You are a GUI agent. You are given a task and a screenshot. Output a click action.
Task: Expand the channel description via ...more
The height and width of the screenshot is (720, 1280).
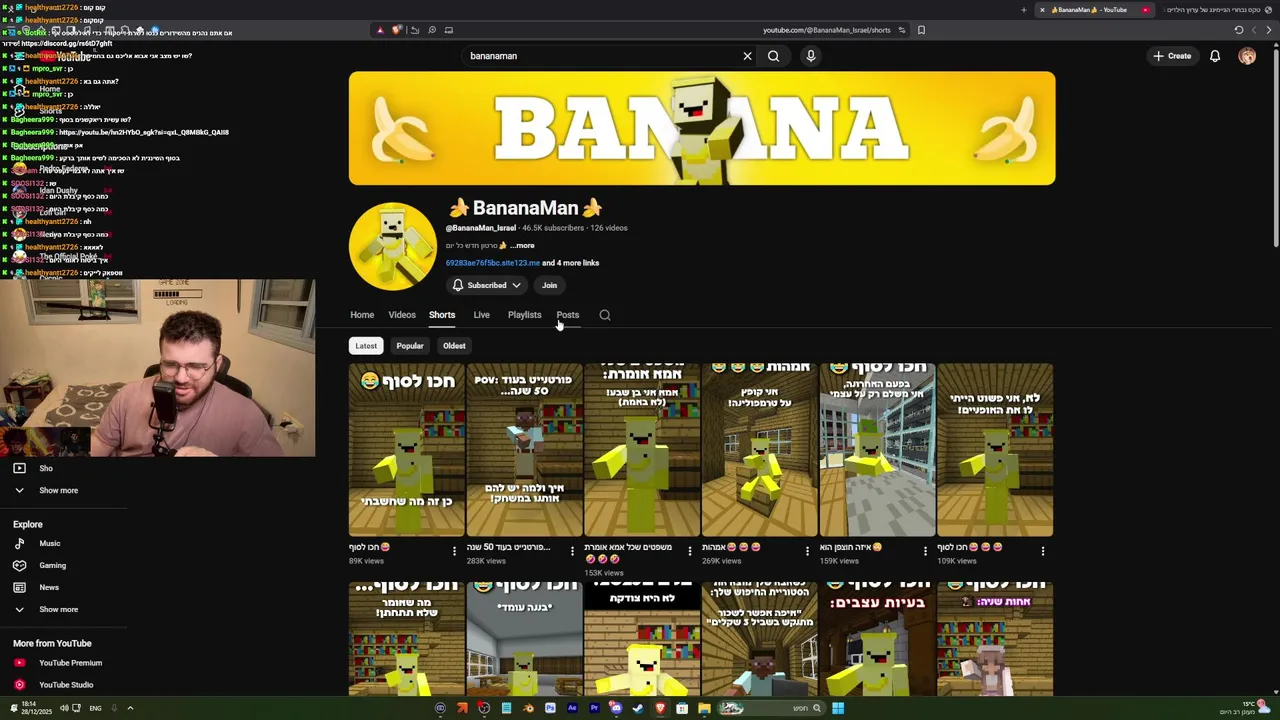(x=522, y=245)
